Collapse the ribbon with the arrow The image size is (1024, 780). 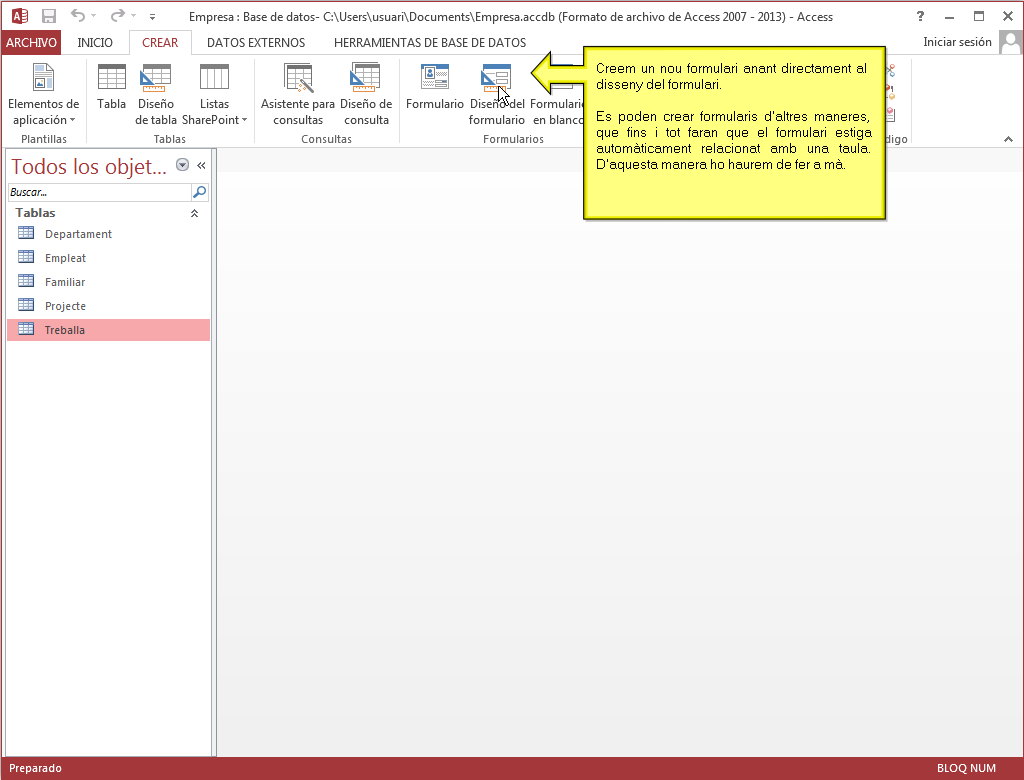click(x=1008, y=139)
